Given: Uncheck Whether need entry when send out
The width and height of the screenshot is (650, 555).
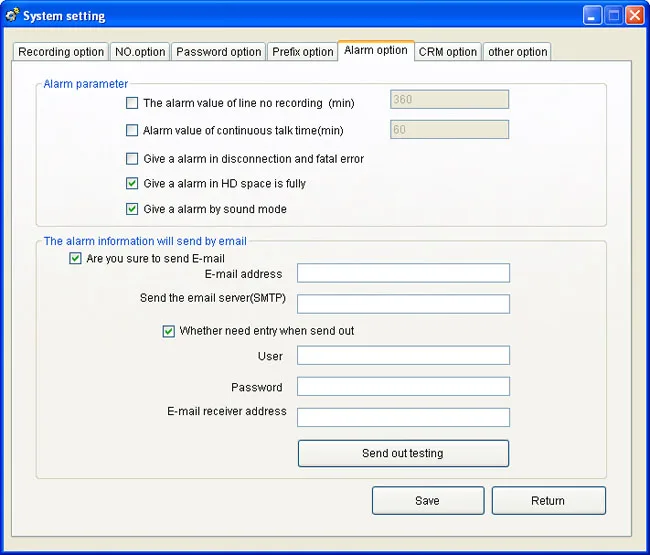Looking at the screenshot, I should pyautogui.click(x=168, y=331).
